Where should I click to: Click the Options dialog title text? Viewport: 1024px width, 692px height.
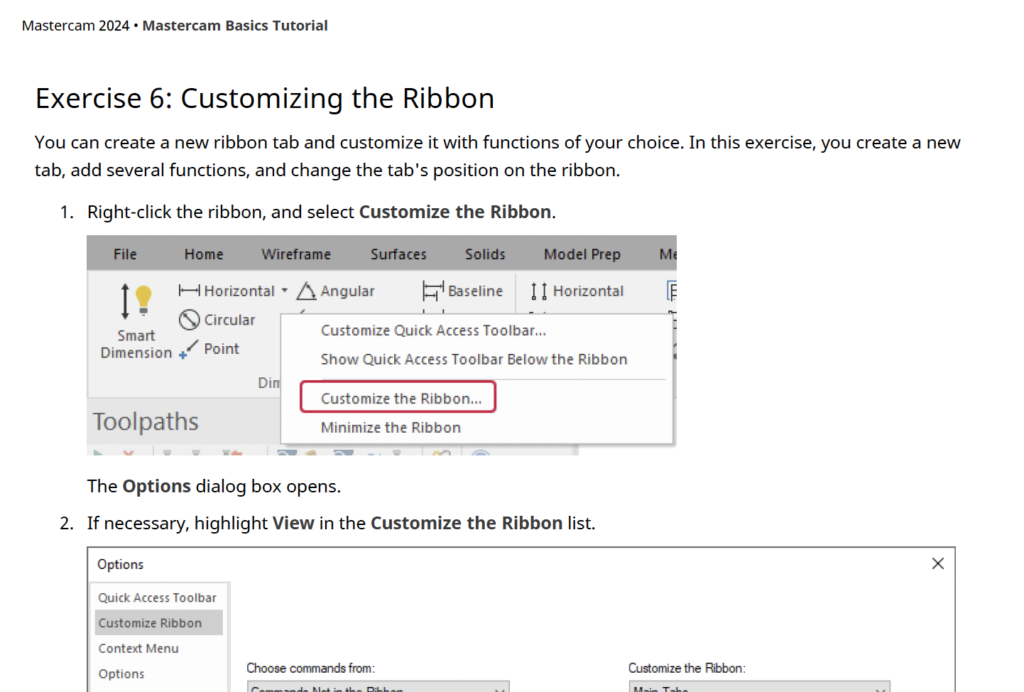tap(120, 564)
